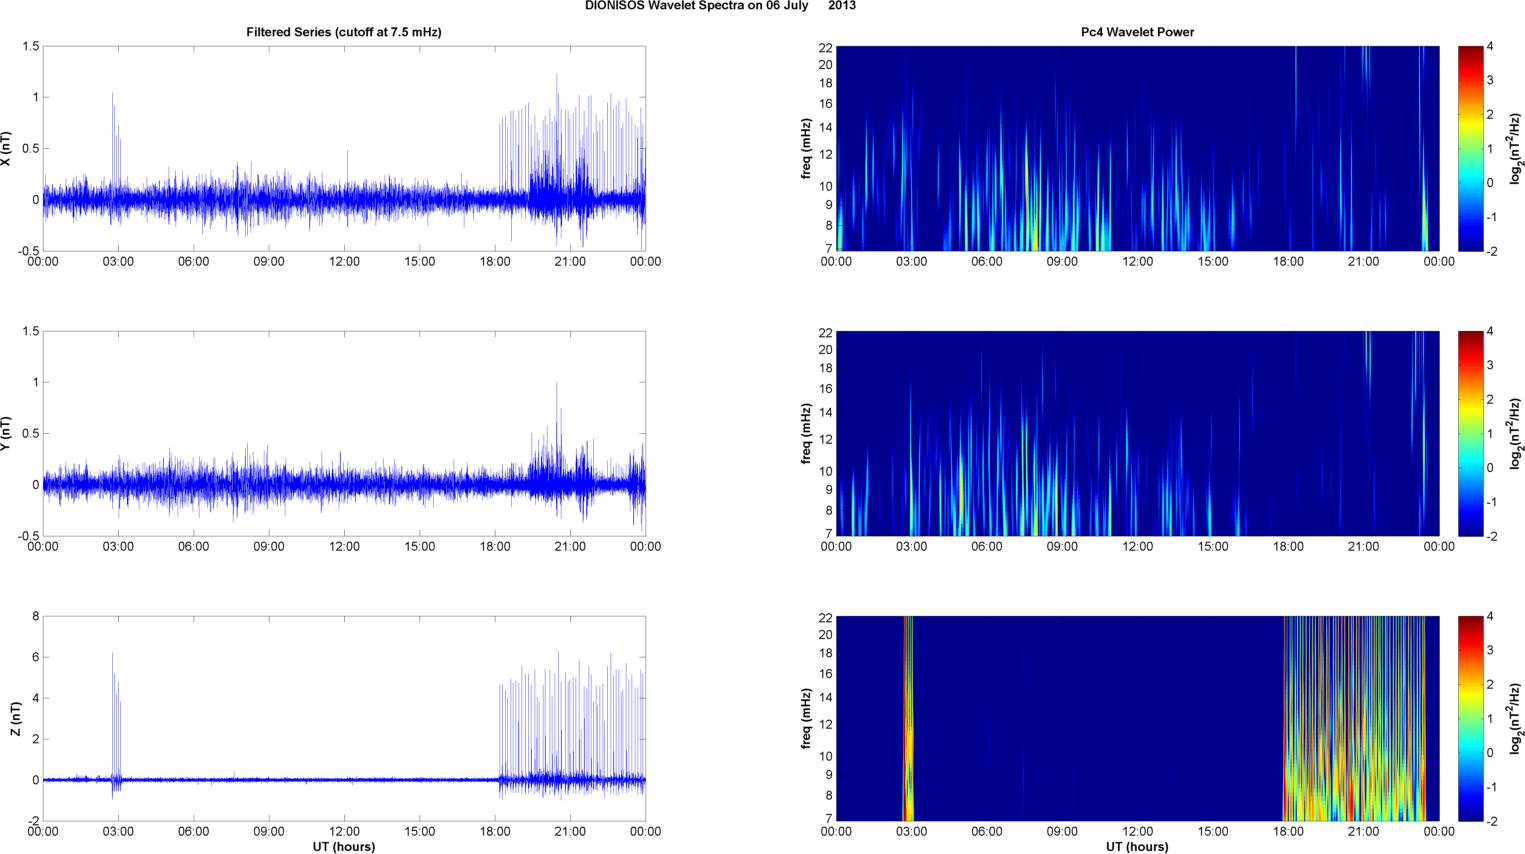
Task: Click "freq (mHz)" label of the middle spectrogram
Action: coord(805,434)
